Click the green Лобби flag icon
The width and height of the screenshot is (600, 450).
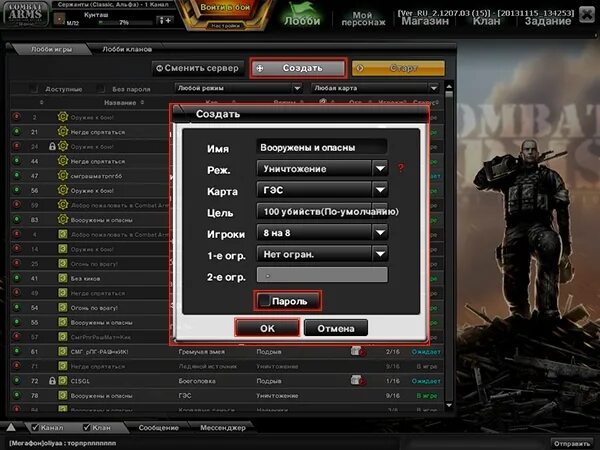tap(300, 8)
